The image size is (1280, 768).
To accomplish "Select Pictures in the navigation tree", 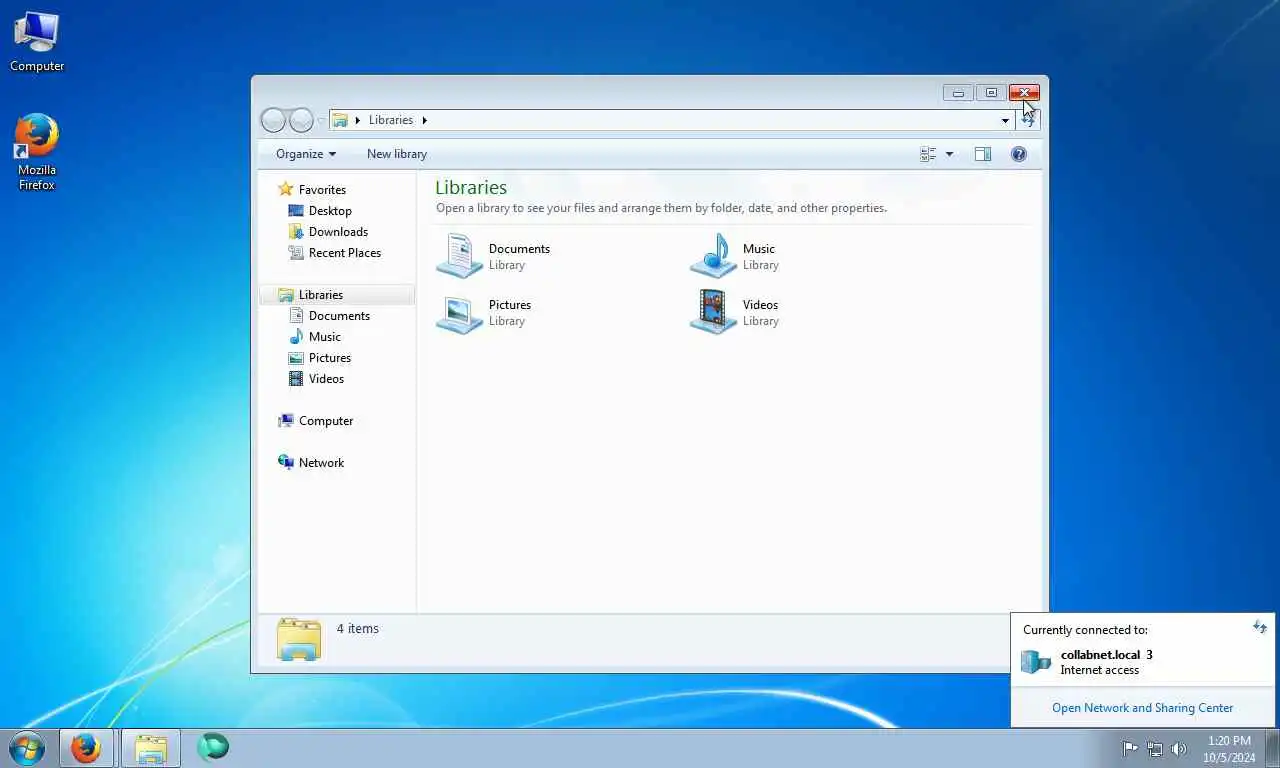I will pos(330,358).
